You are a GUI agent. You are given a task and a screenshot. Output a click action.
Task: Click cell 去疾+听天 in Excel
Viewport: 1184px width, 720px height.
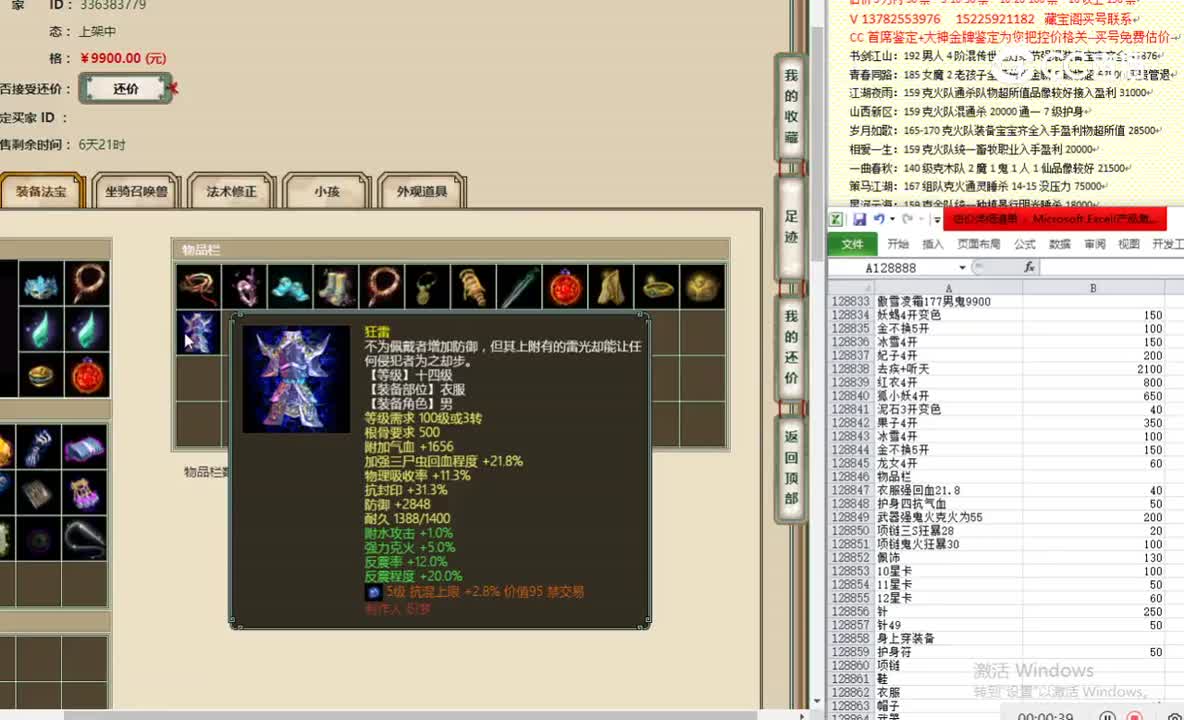pyautogui.click(x=948, y=369)
